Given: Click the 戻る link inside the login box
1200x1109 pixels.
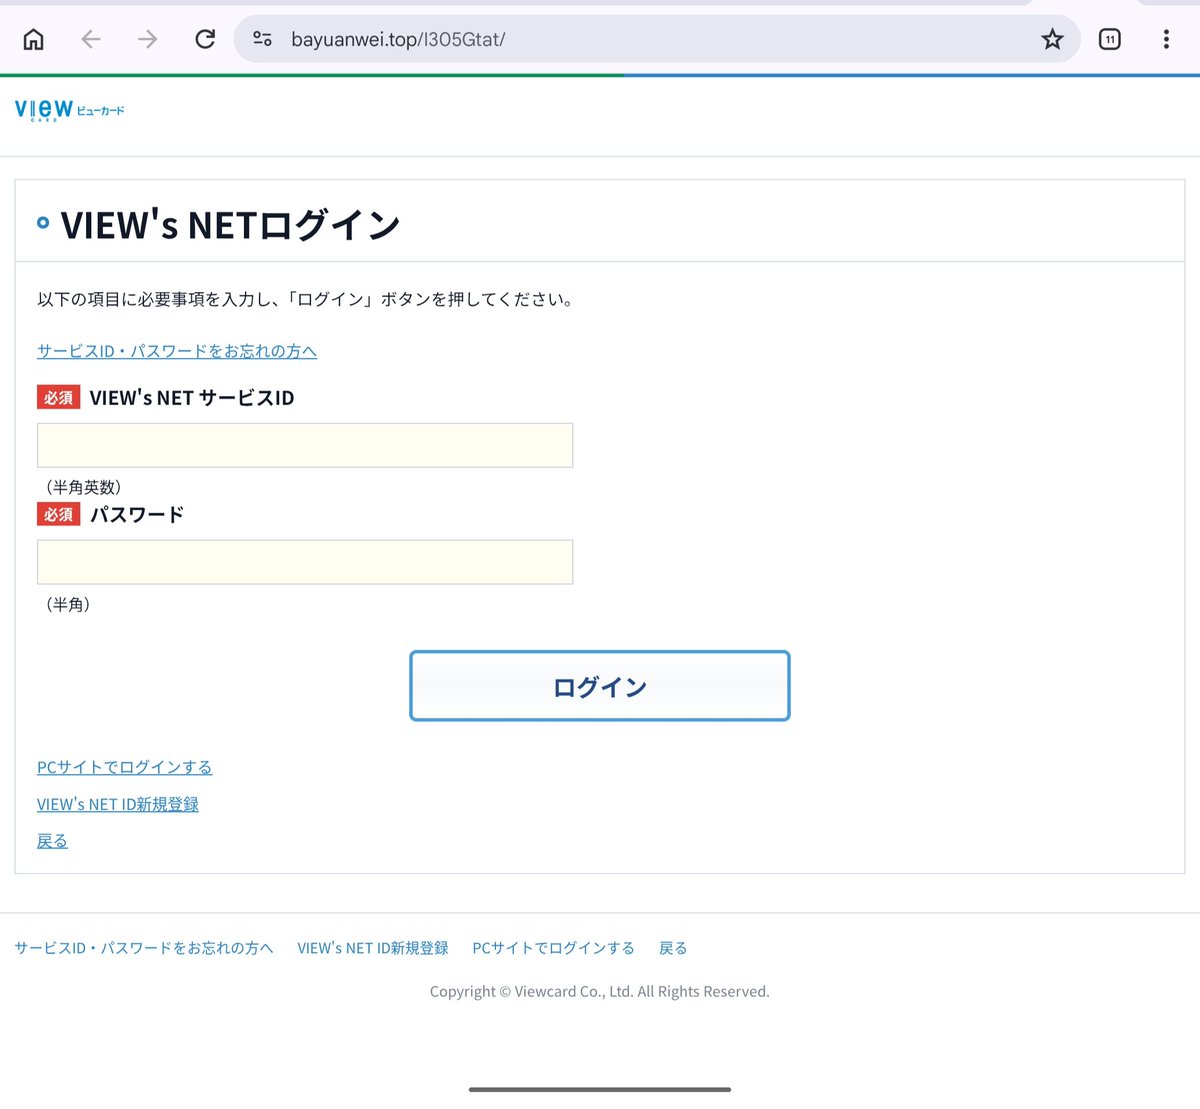Looking at the screenshot, I should 52,841.
